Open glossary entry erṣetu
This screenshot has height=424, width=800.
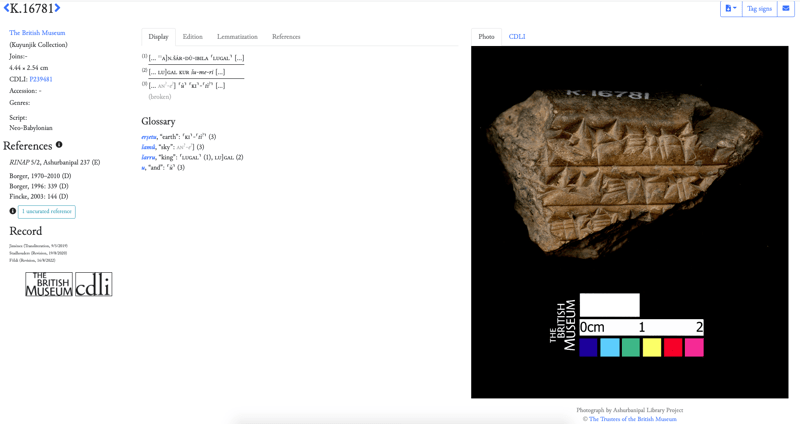coord(149,137)
